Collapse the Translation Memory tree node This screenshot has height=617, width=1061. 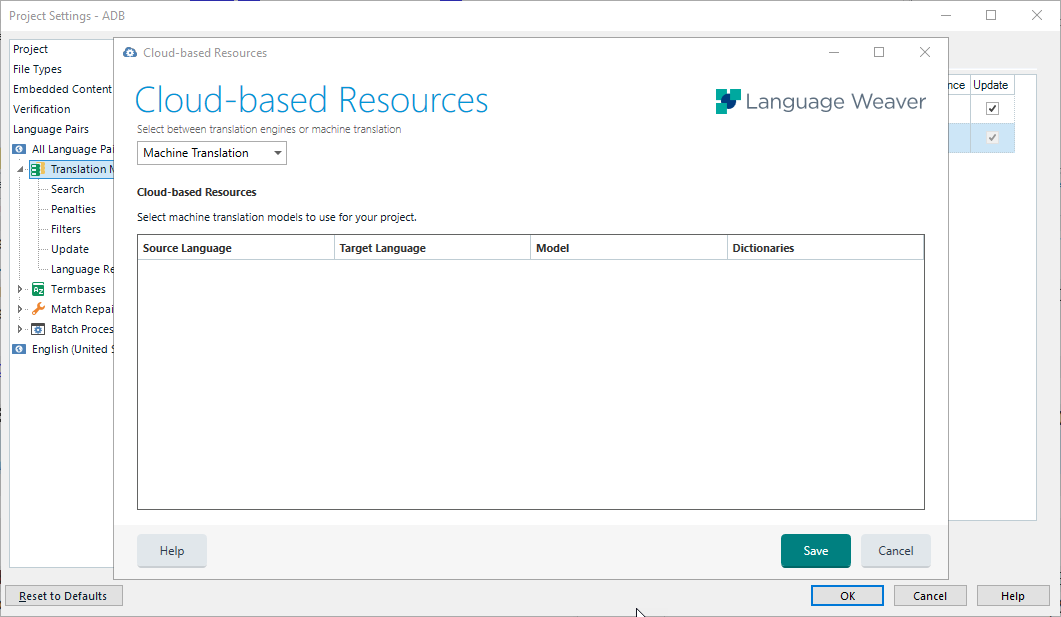tap(19, 168)
